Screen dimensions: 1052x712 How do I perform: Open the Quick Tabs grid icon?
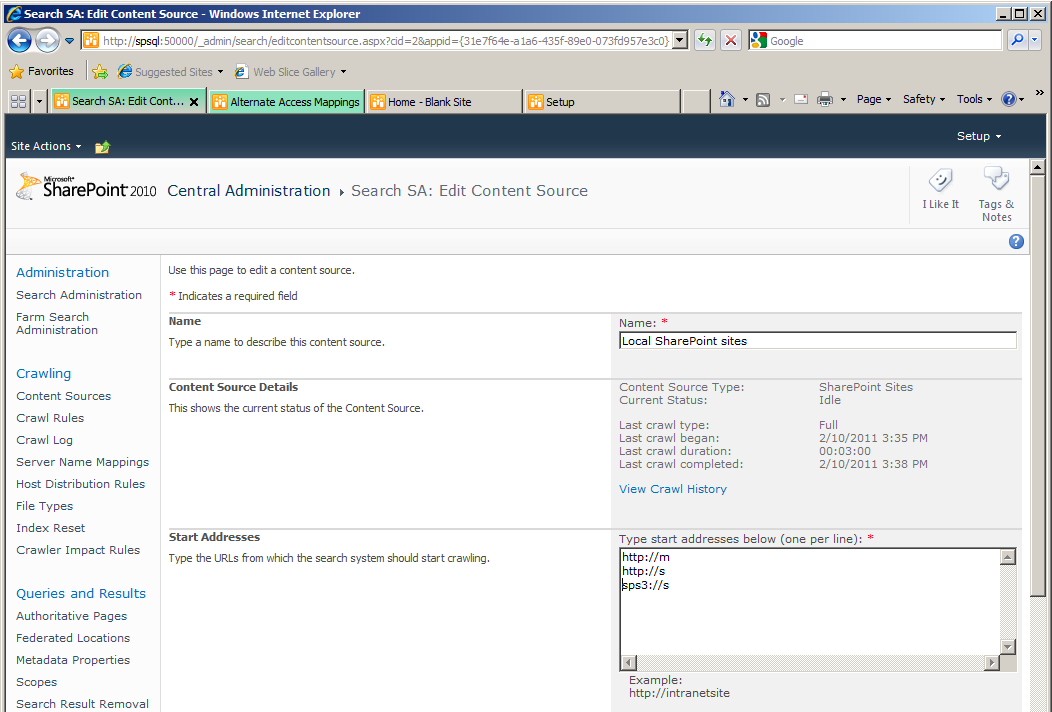pos(18,101)
